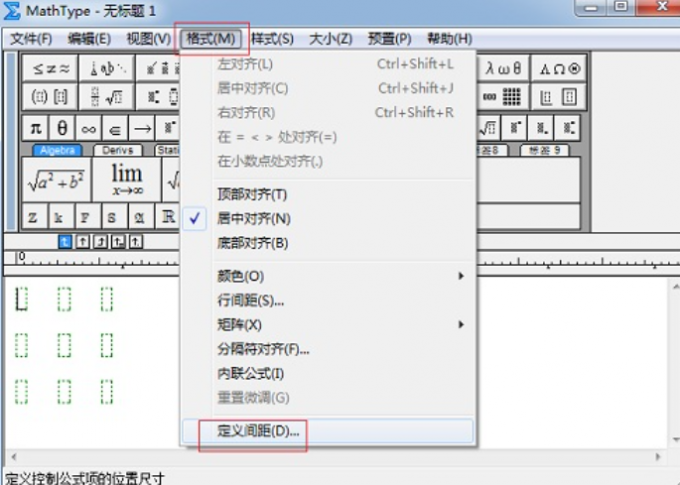The height and width of the screenshot is (485, 680).
Task: Choose 顶部对齐(T) menu entry
Action: 328,194
